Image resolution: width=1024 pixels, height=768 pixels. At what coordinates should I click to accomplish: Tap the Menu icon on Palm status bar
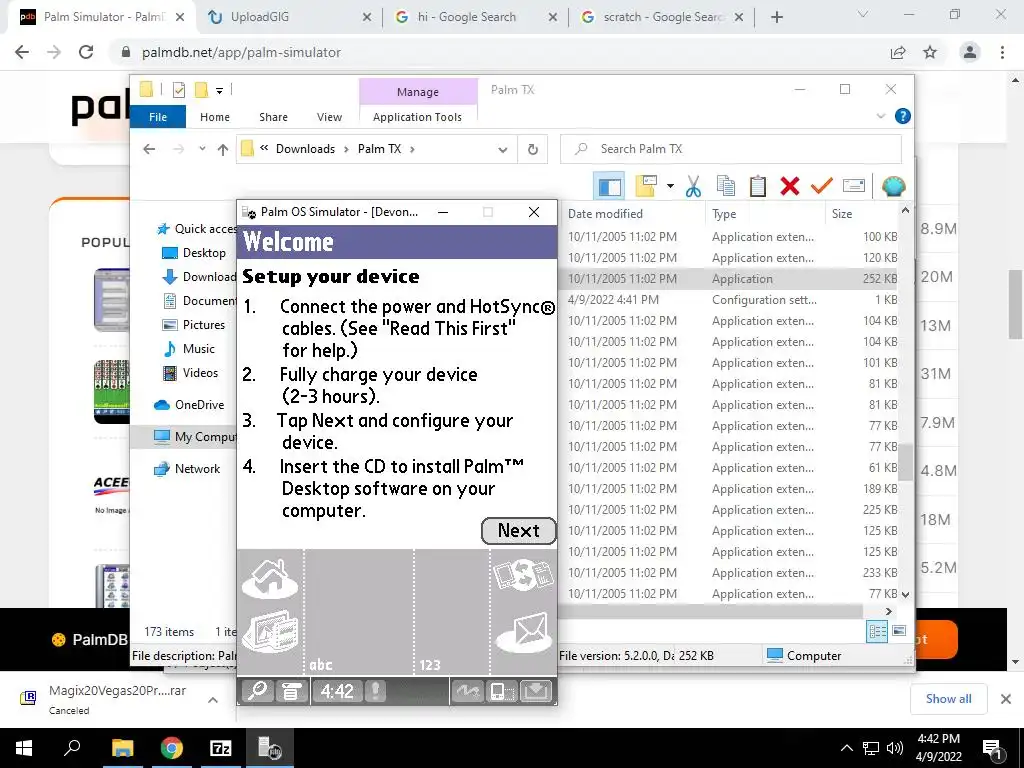pos(291,691)
